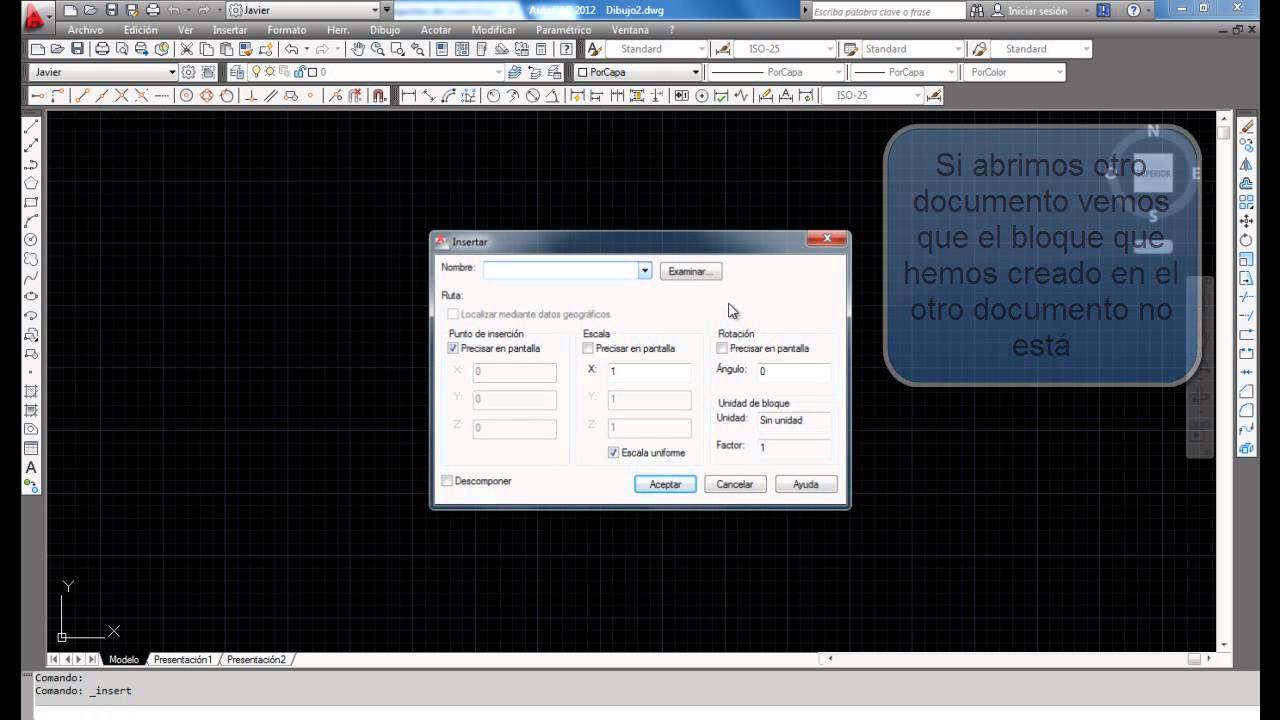
Task: Select the Line tool in draw toolbar
Action: (31, 126)
